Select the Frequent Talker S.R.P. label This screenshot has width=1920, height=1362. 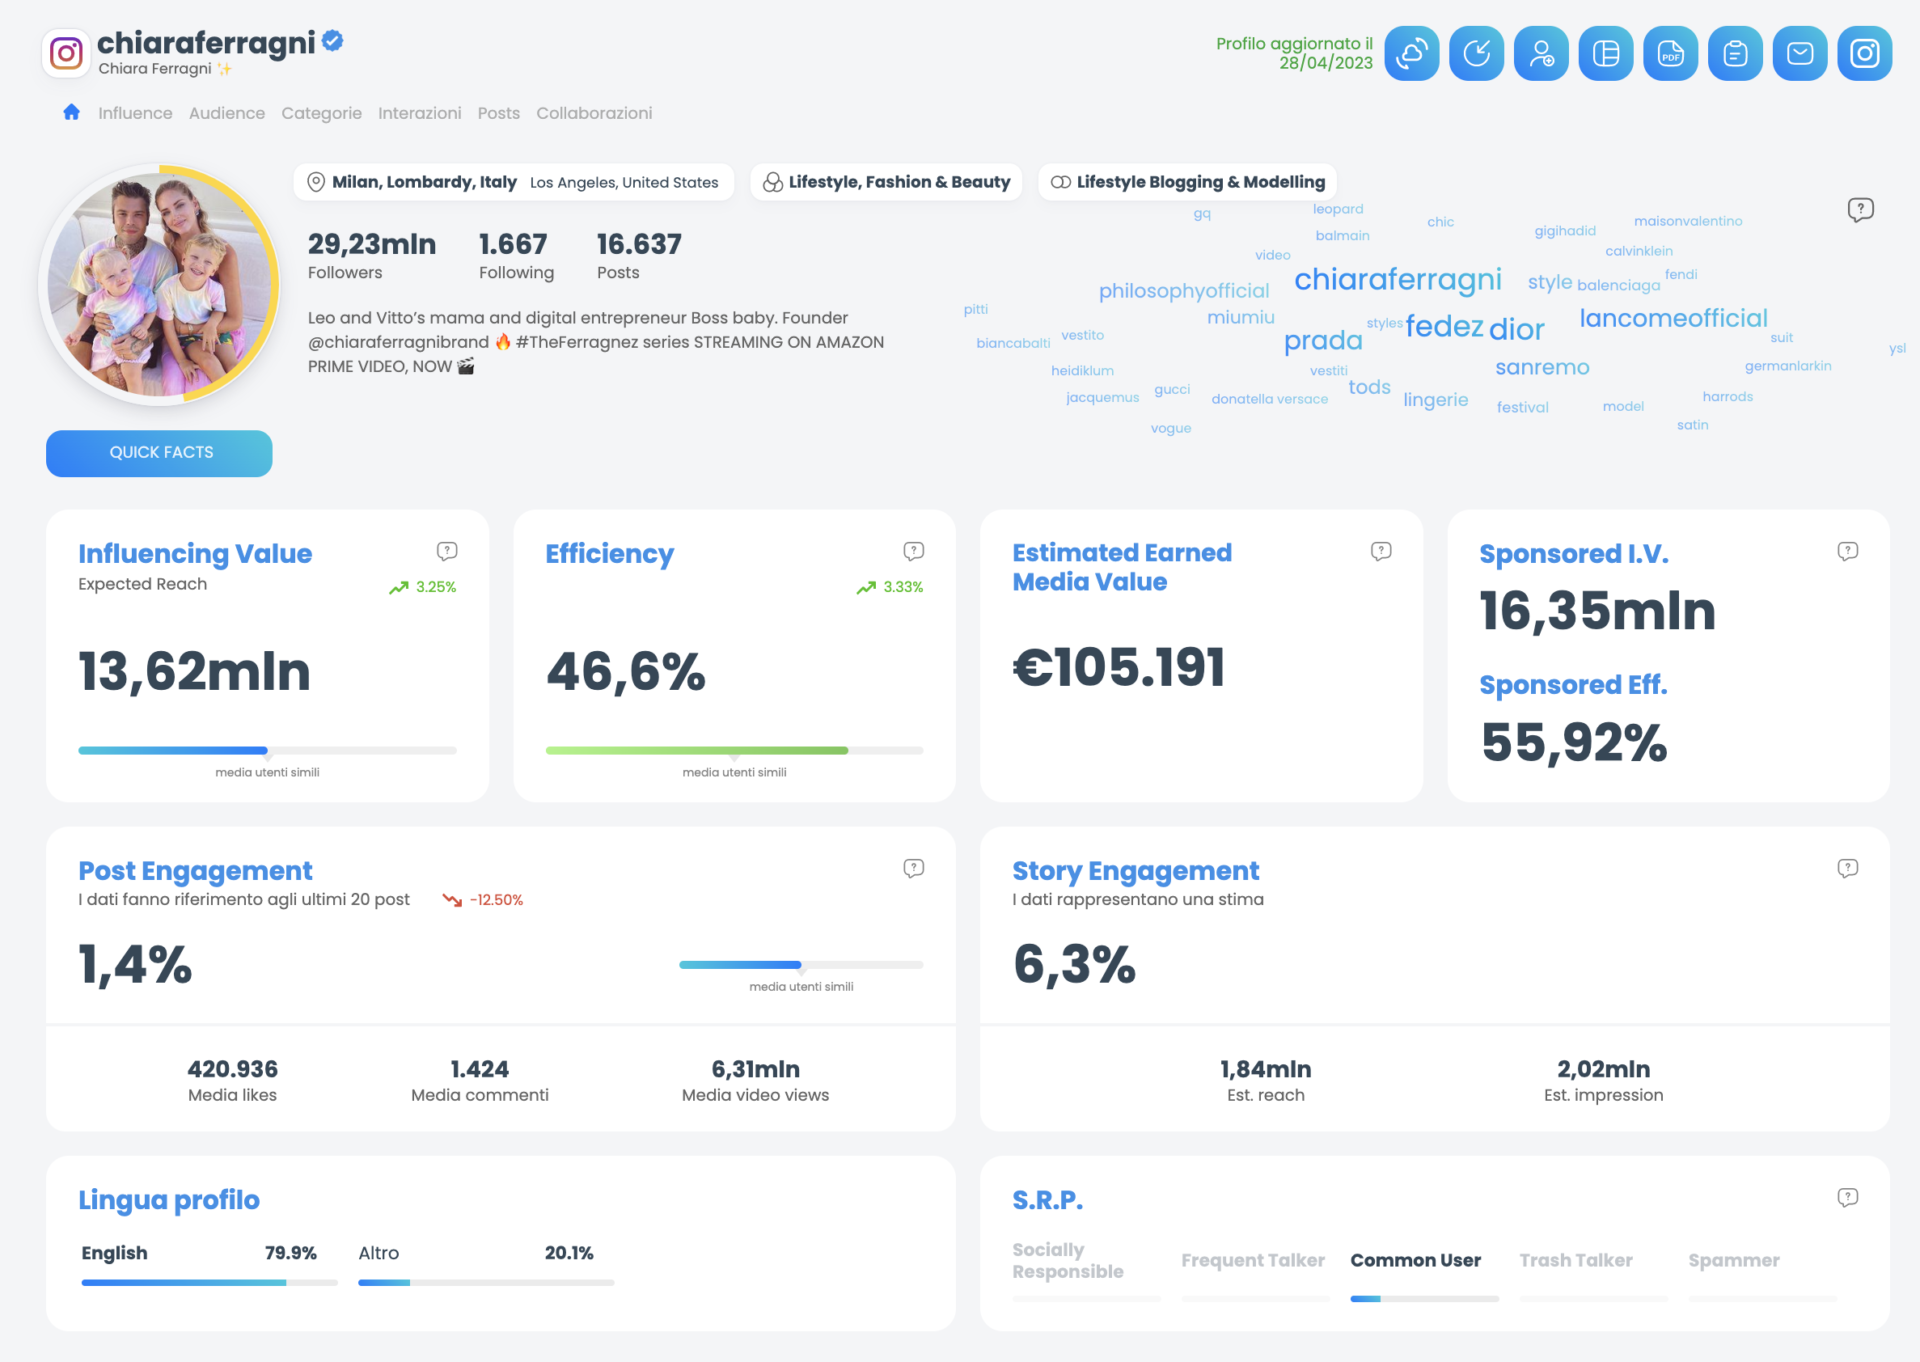point(1252,1260)
